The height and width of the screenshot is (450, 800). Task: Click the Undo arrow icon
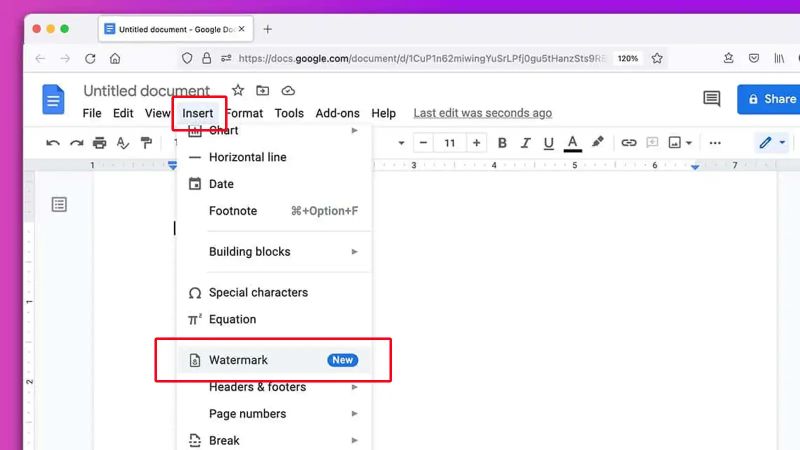[x=53, y=143]
